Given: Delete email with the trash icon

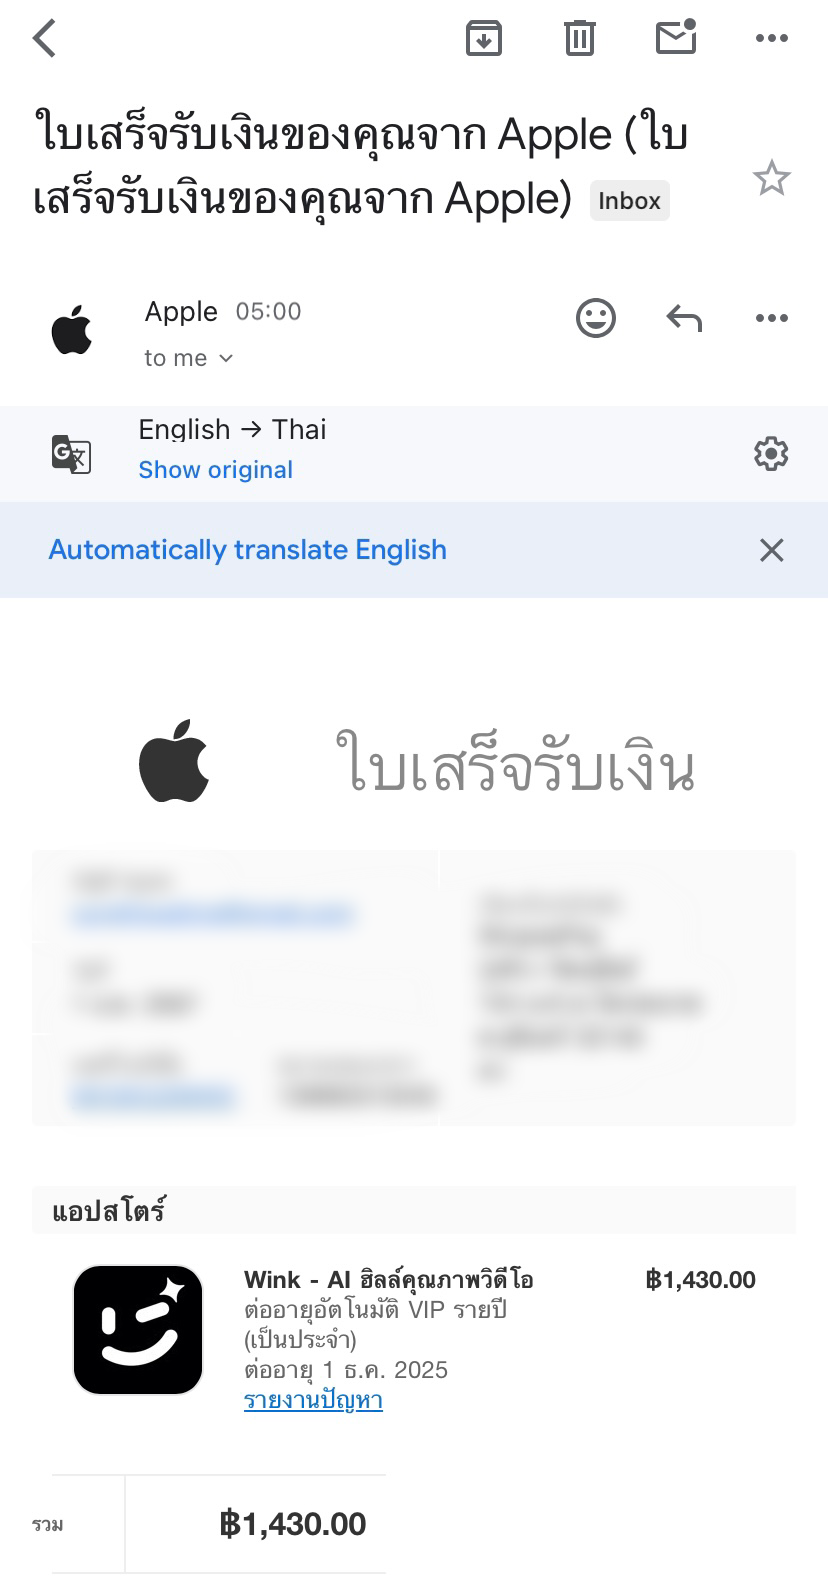Looking at the screenshot, I should [580, 39].
